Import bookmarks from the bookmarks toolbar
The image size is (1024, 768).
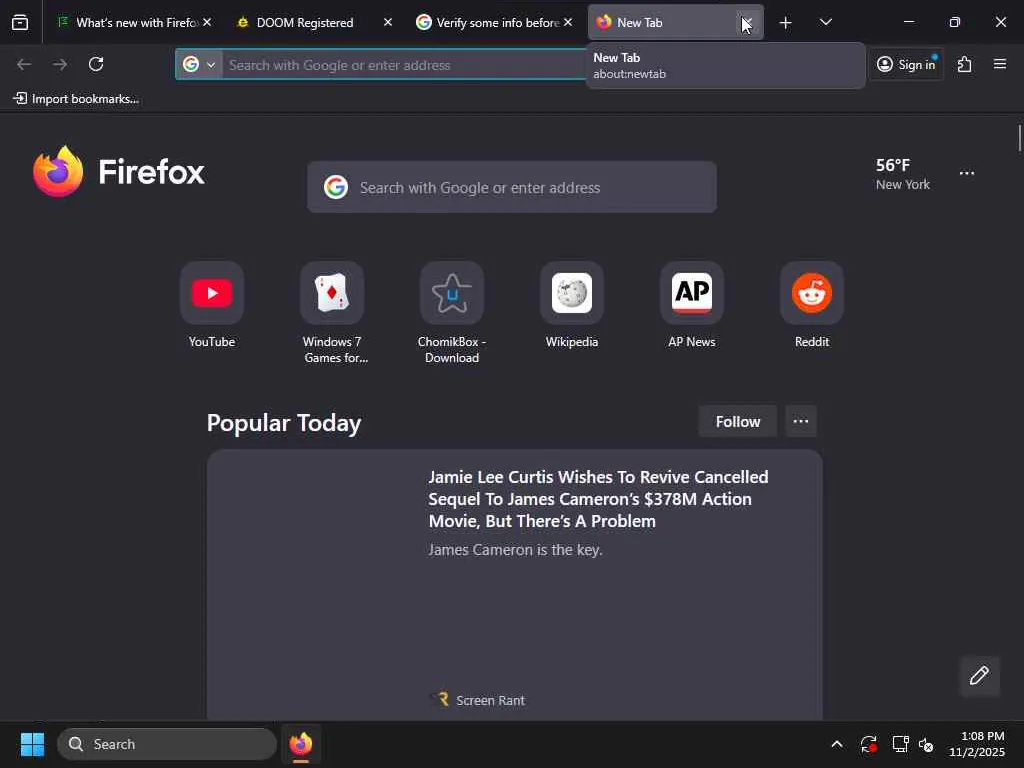76,99
